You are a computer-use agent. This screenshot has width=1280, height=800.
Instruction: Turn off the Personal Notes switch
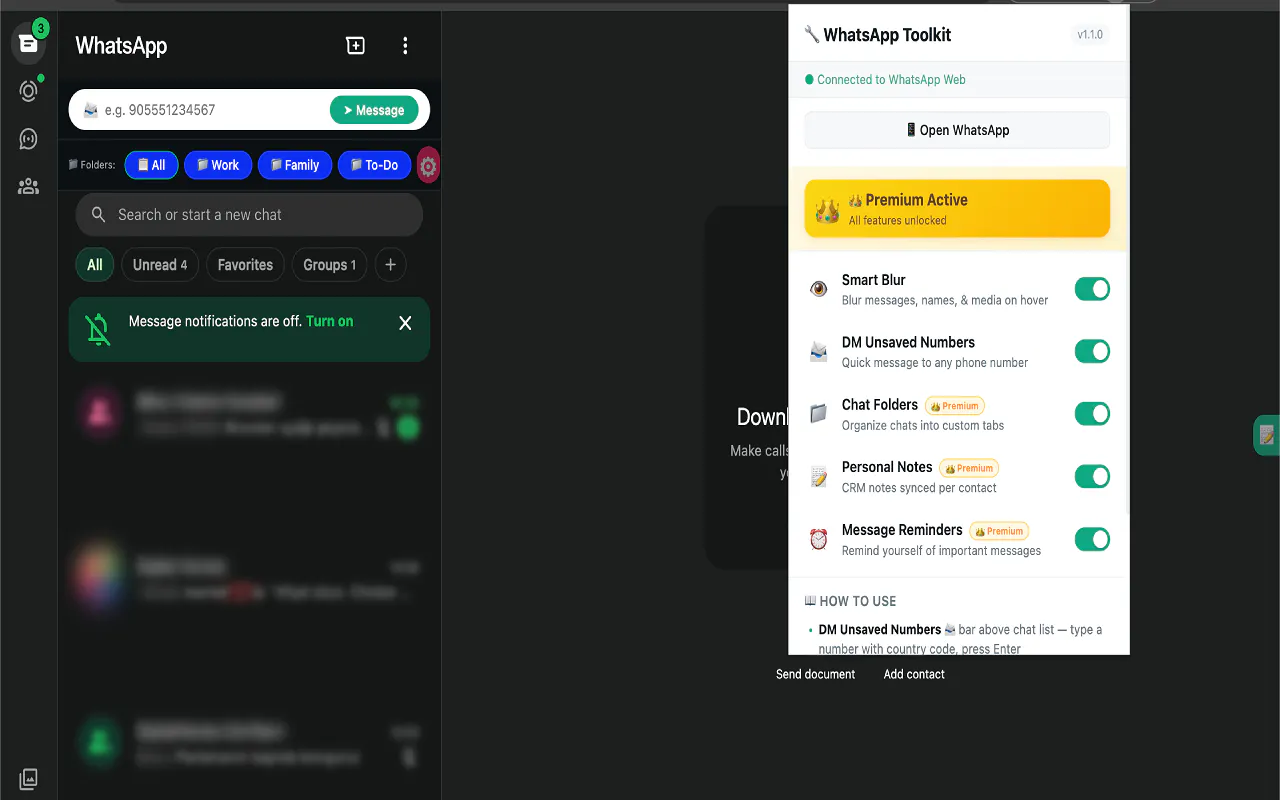click(x=1092, y=477)
